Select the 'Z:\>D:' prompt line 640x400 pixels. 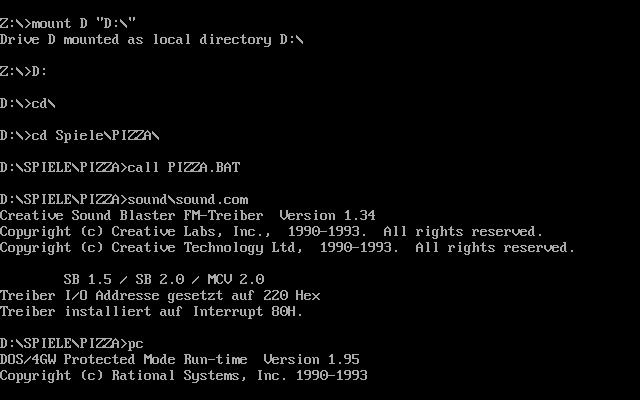tap(24, 71)
